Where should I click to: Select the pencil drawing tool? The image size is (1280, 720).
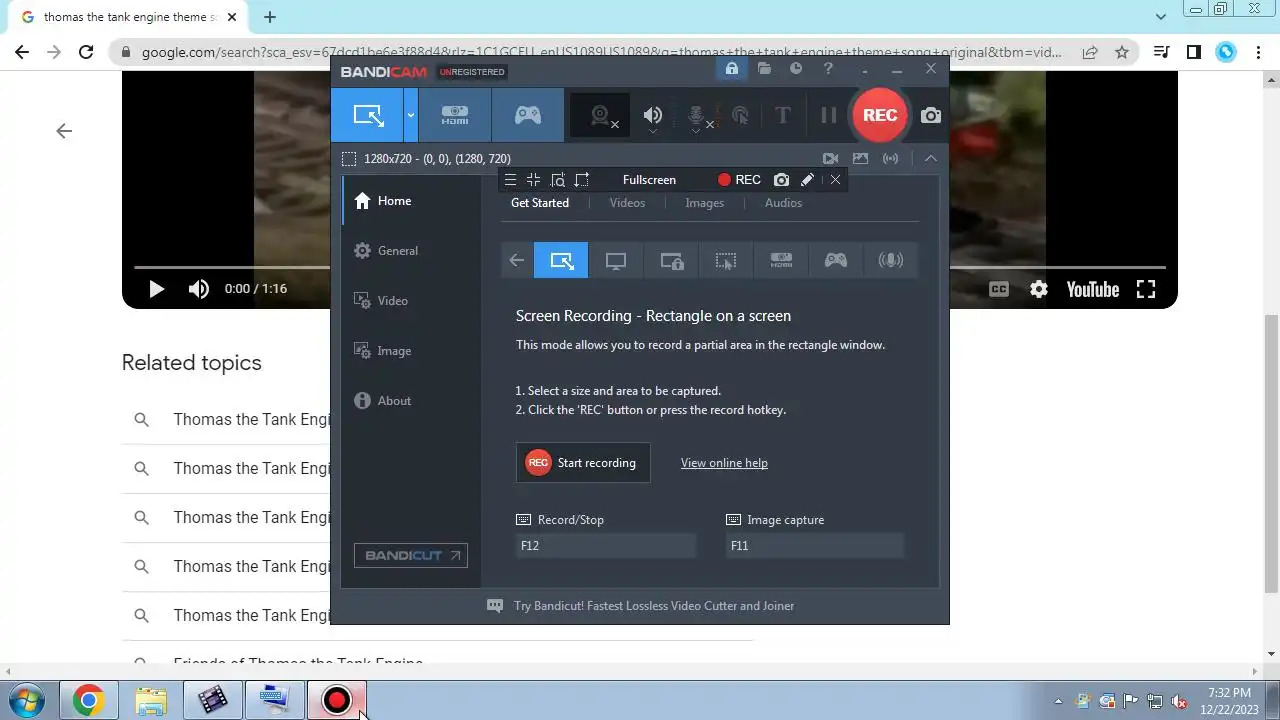807,180
